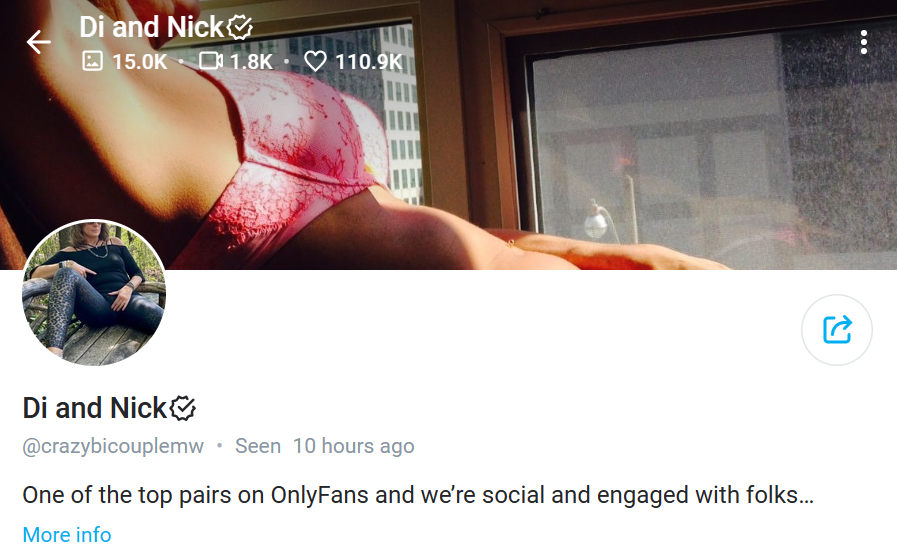Click the heart likes icon
Image resolution: width=897 pixels, height=560 pixels.
point(315,61)
